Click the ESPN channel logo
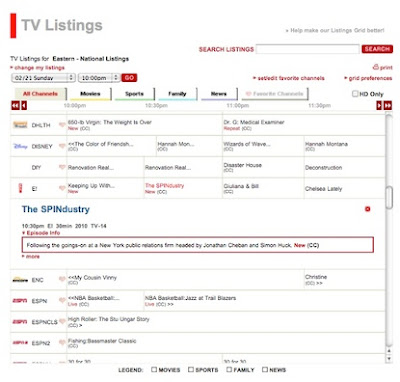The width and height of the screenshot is (400, 382). (20, 301)
